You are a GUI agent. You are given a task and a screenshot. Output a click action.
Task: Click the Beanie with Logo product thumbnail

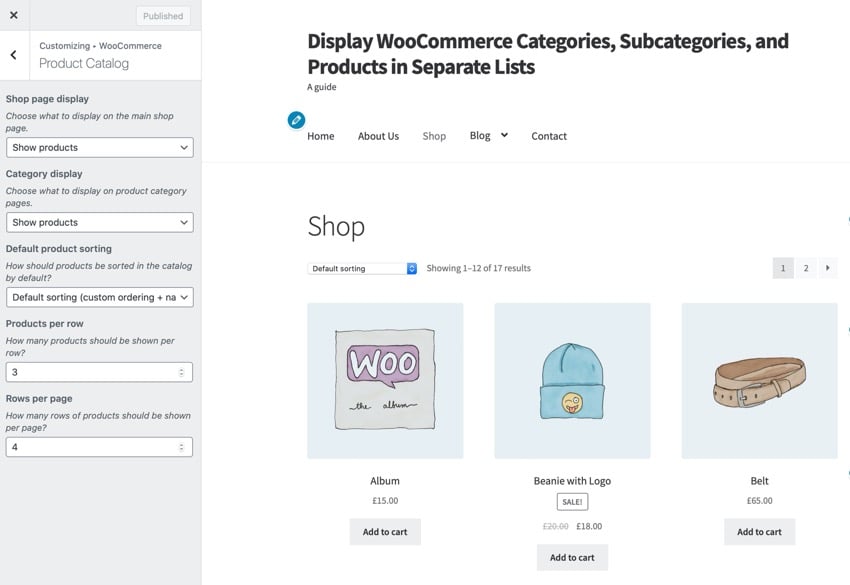[572, 380]
